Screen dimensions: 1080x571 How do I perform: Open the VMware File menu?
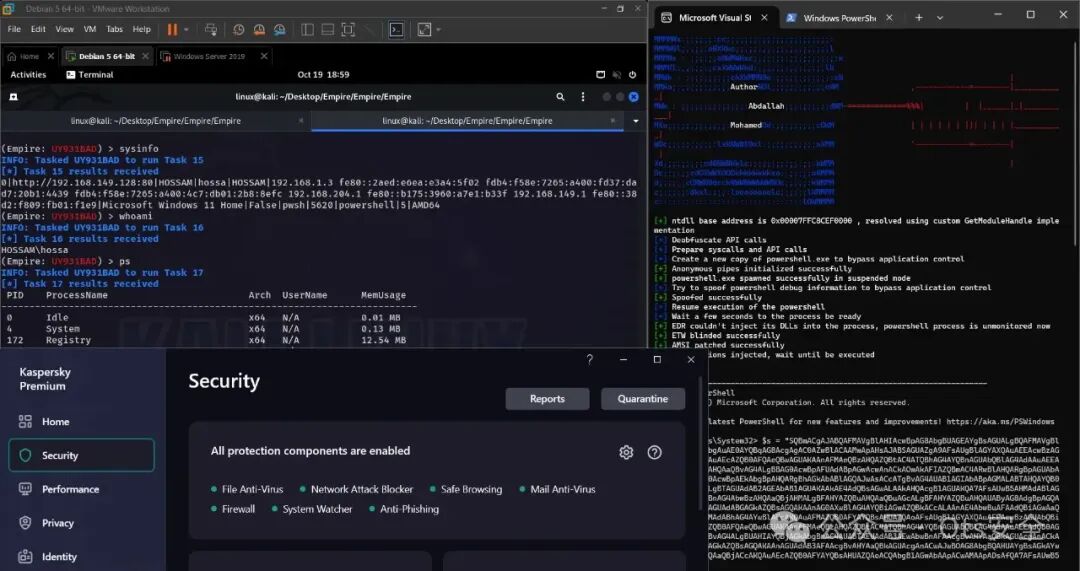click(x=14, y=30)
